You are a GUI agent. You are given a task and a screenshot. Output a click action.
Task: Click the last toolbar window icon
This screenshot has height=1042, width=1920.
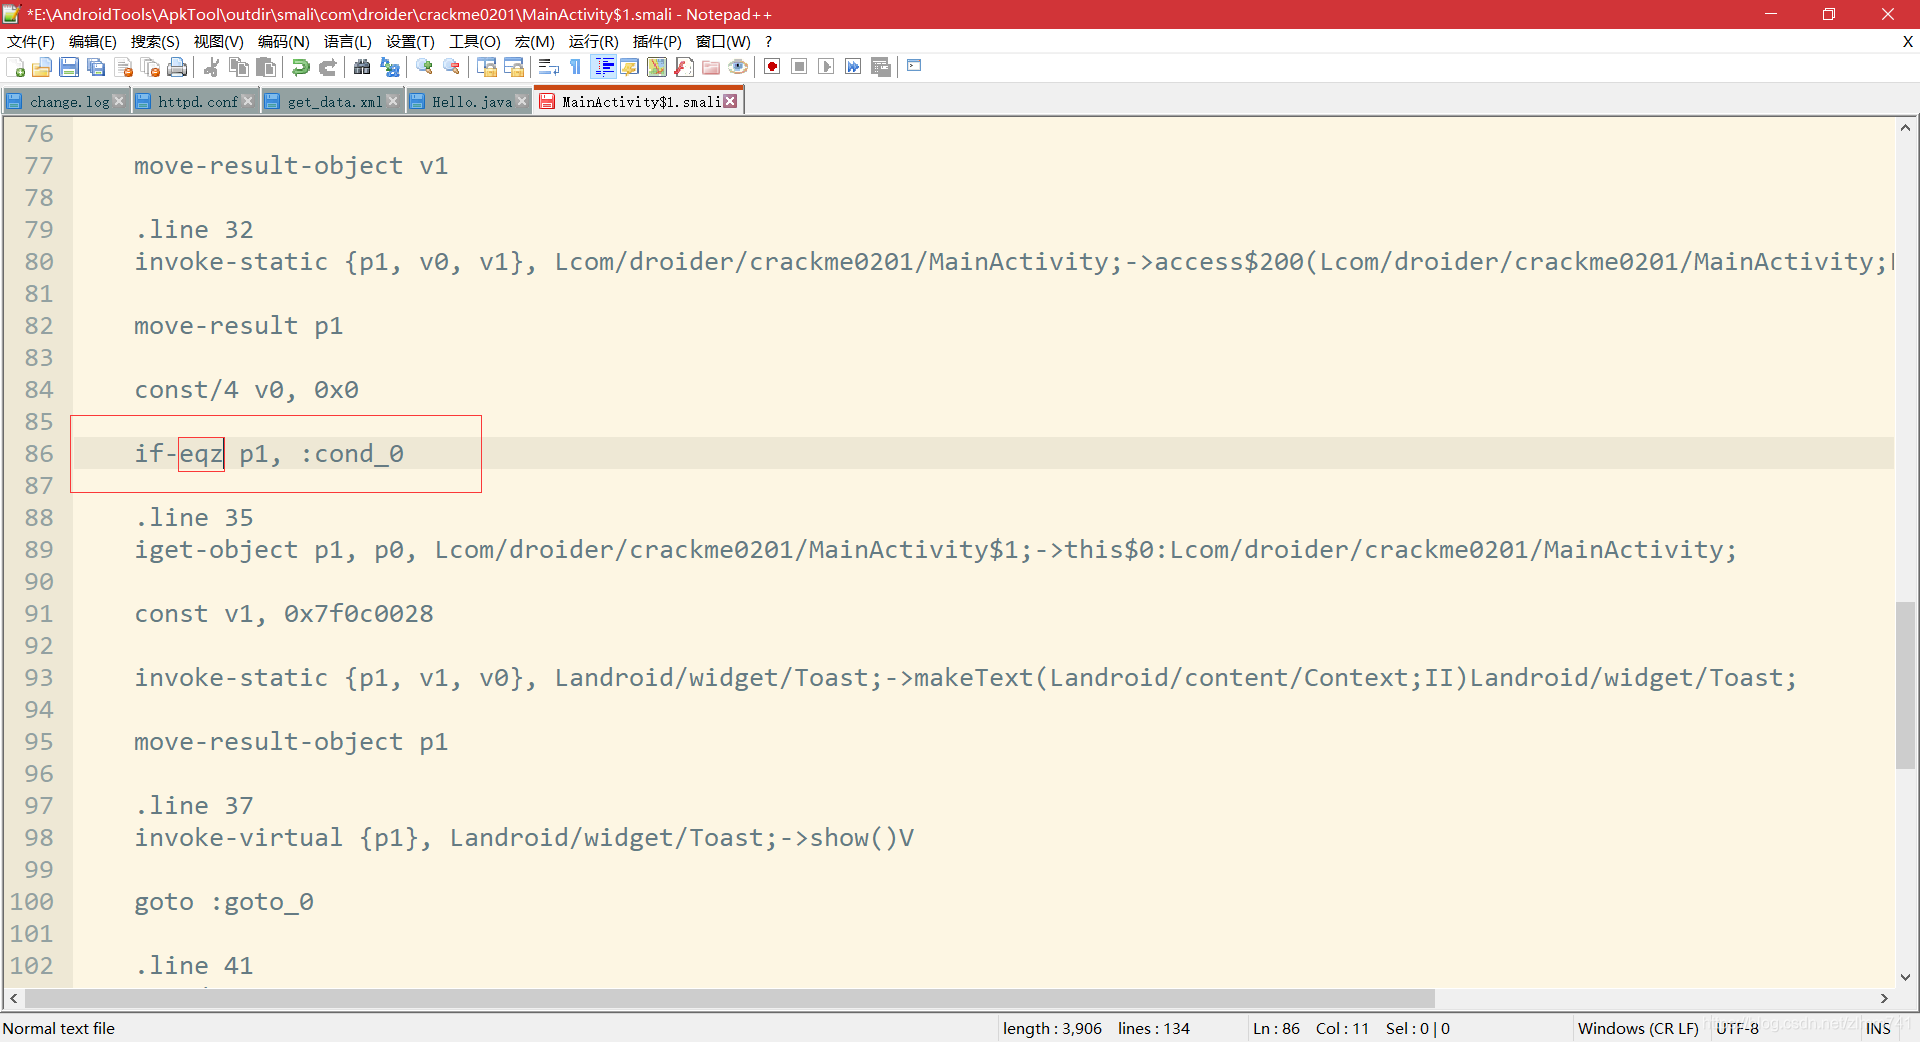[914, 66]
